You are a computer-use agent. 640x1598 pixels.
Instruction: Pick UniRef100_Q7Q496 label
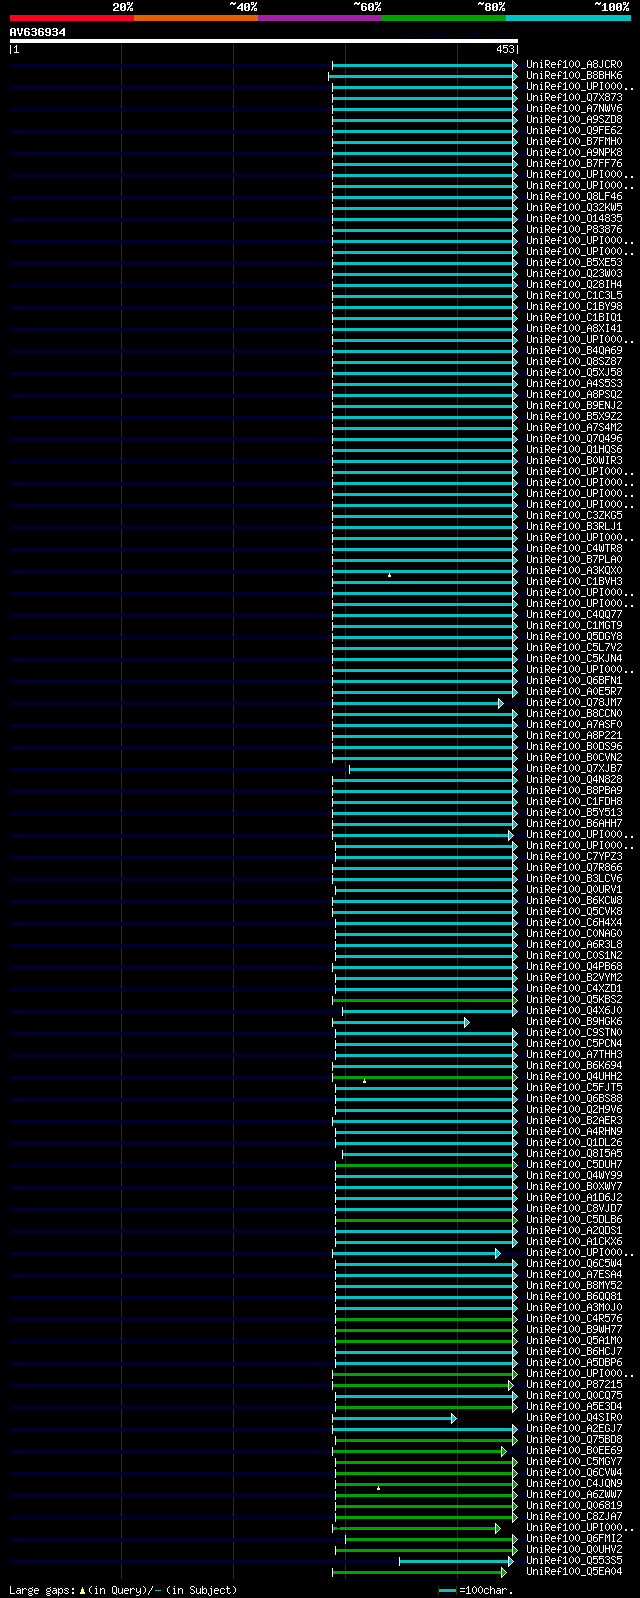[x=574, y=439]
